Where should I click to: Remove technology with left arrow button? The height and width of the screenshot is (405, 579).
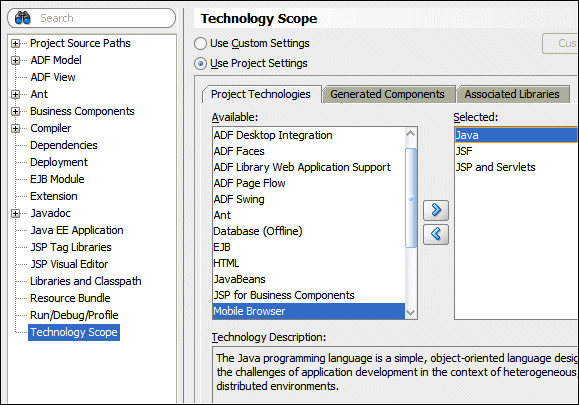coord(436,234)
